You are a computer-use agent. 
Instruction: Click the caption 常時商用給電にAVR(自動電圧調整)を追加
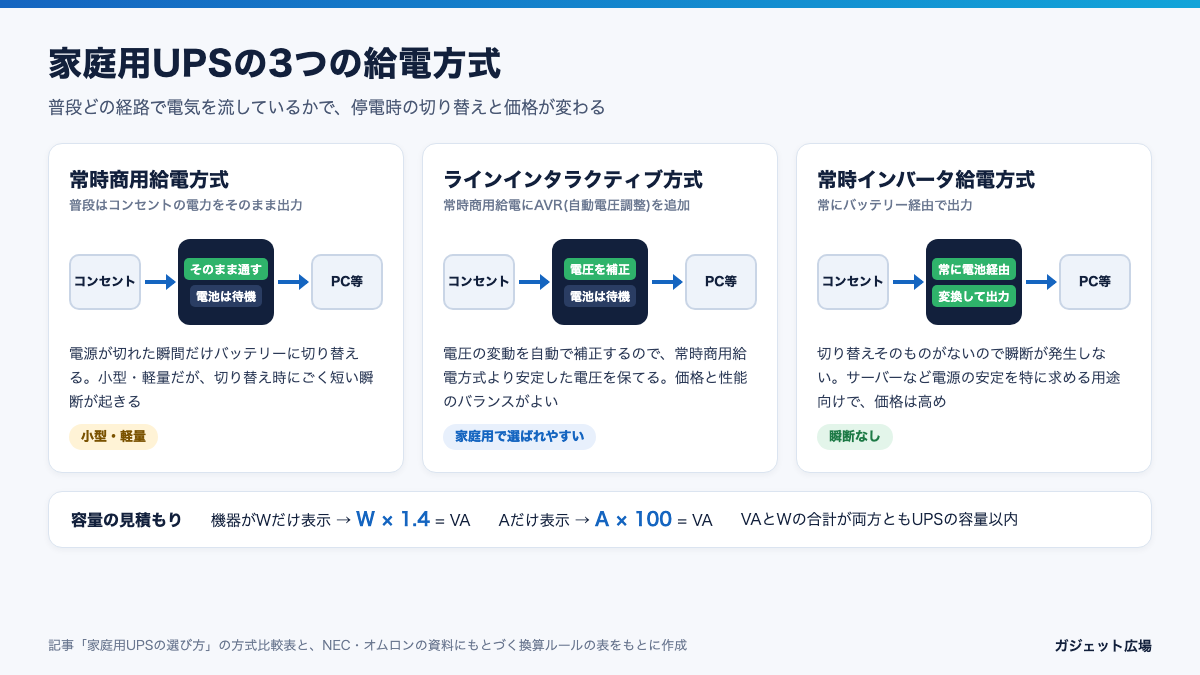click(x=566, y=205)
